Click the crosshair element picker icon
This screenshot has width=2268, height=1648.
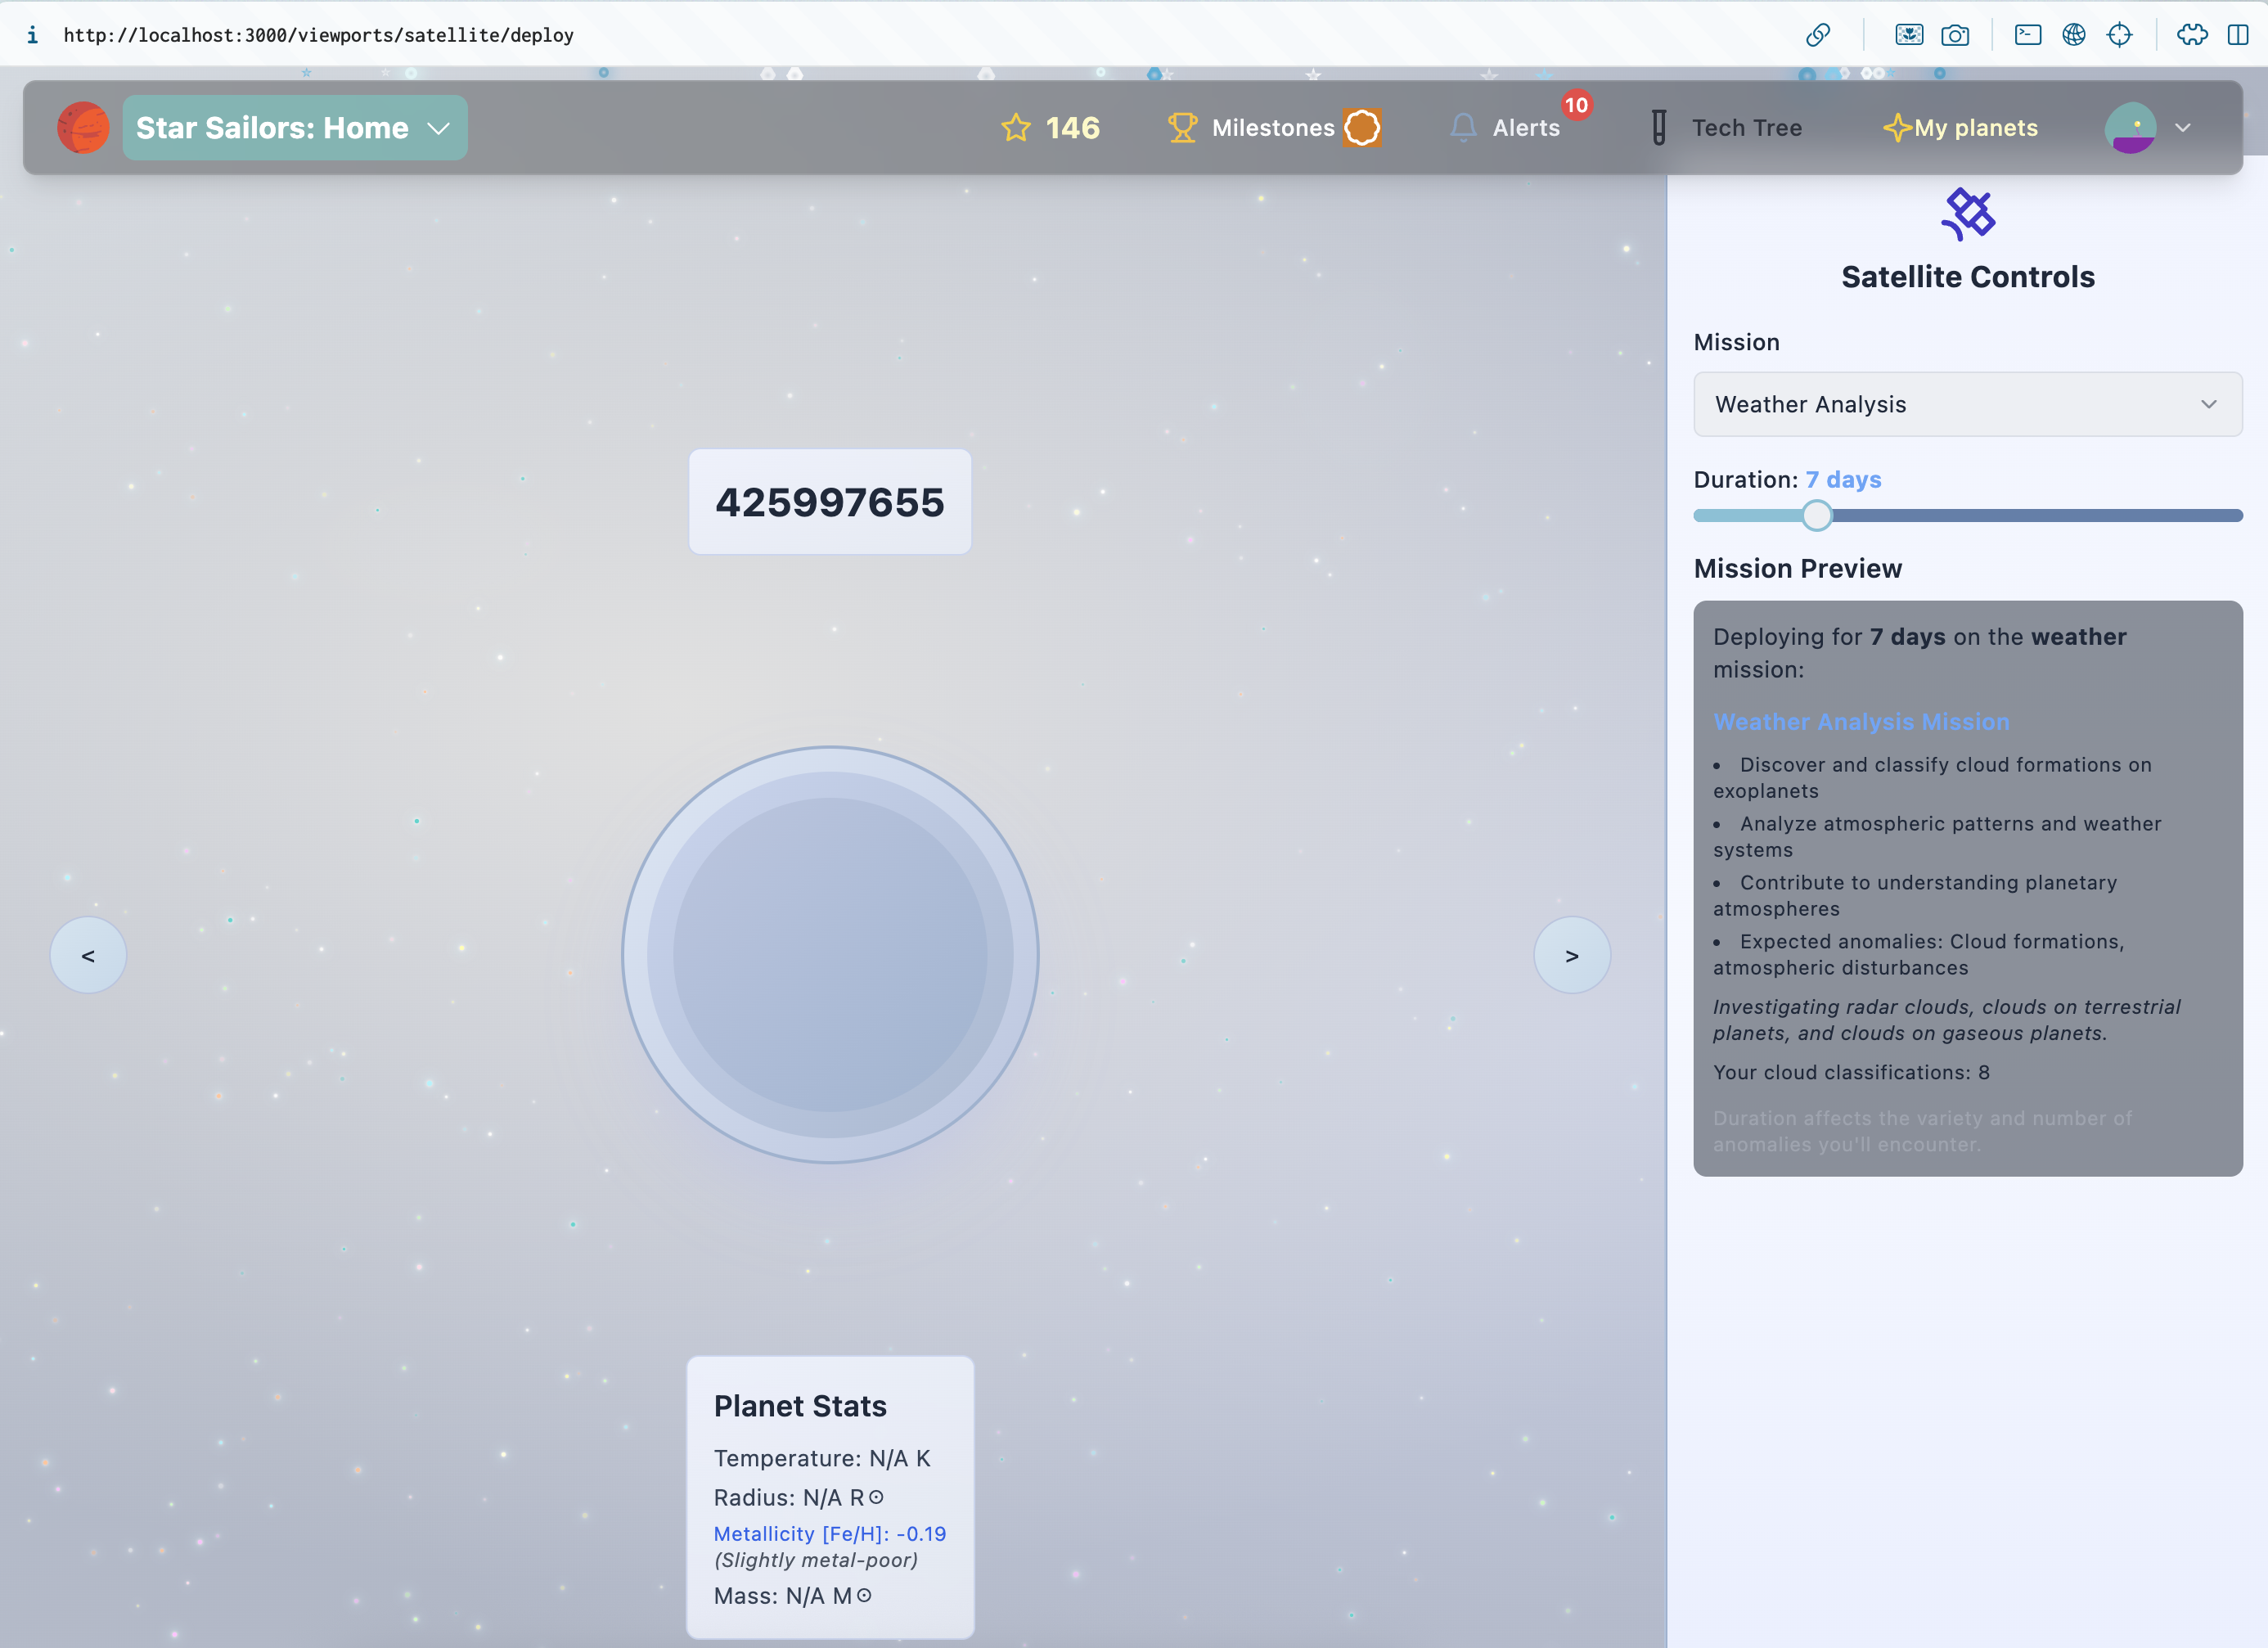[x=2119, y=35]
